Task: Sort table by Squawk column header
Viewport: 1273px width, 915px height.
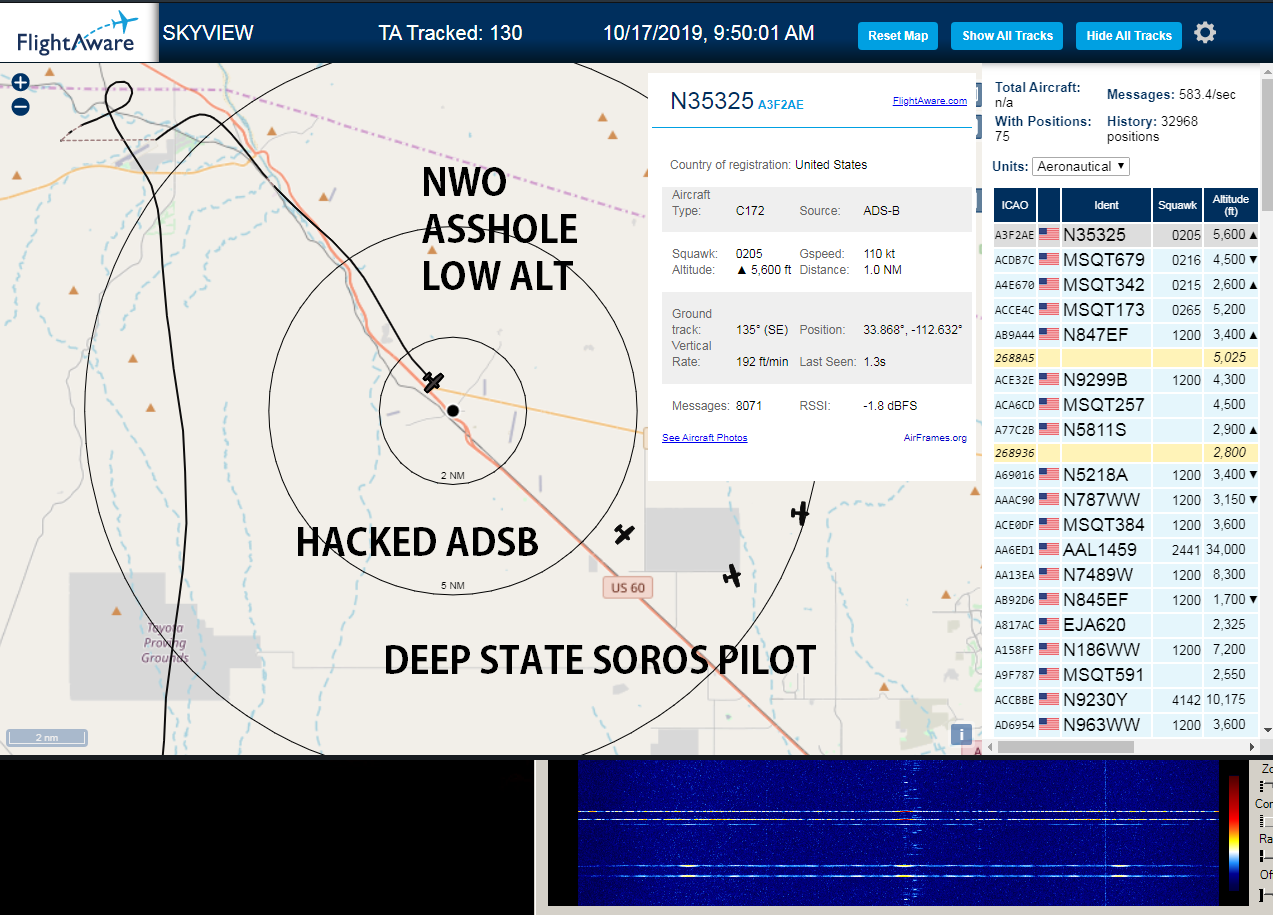Action: tap(1177, 205)
